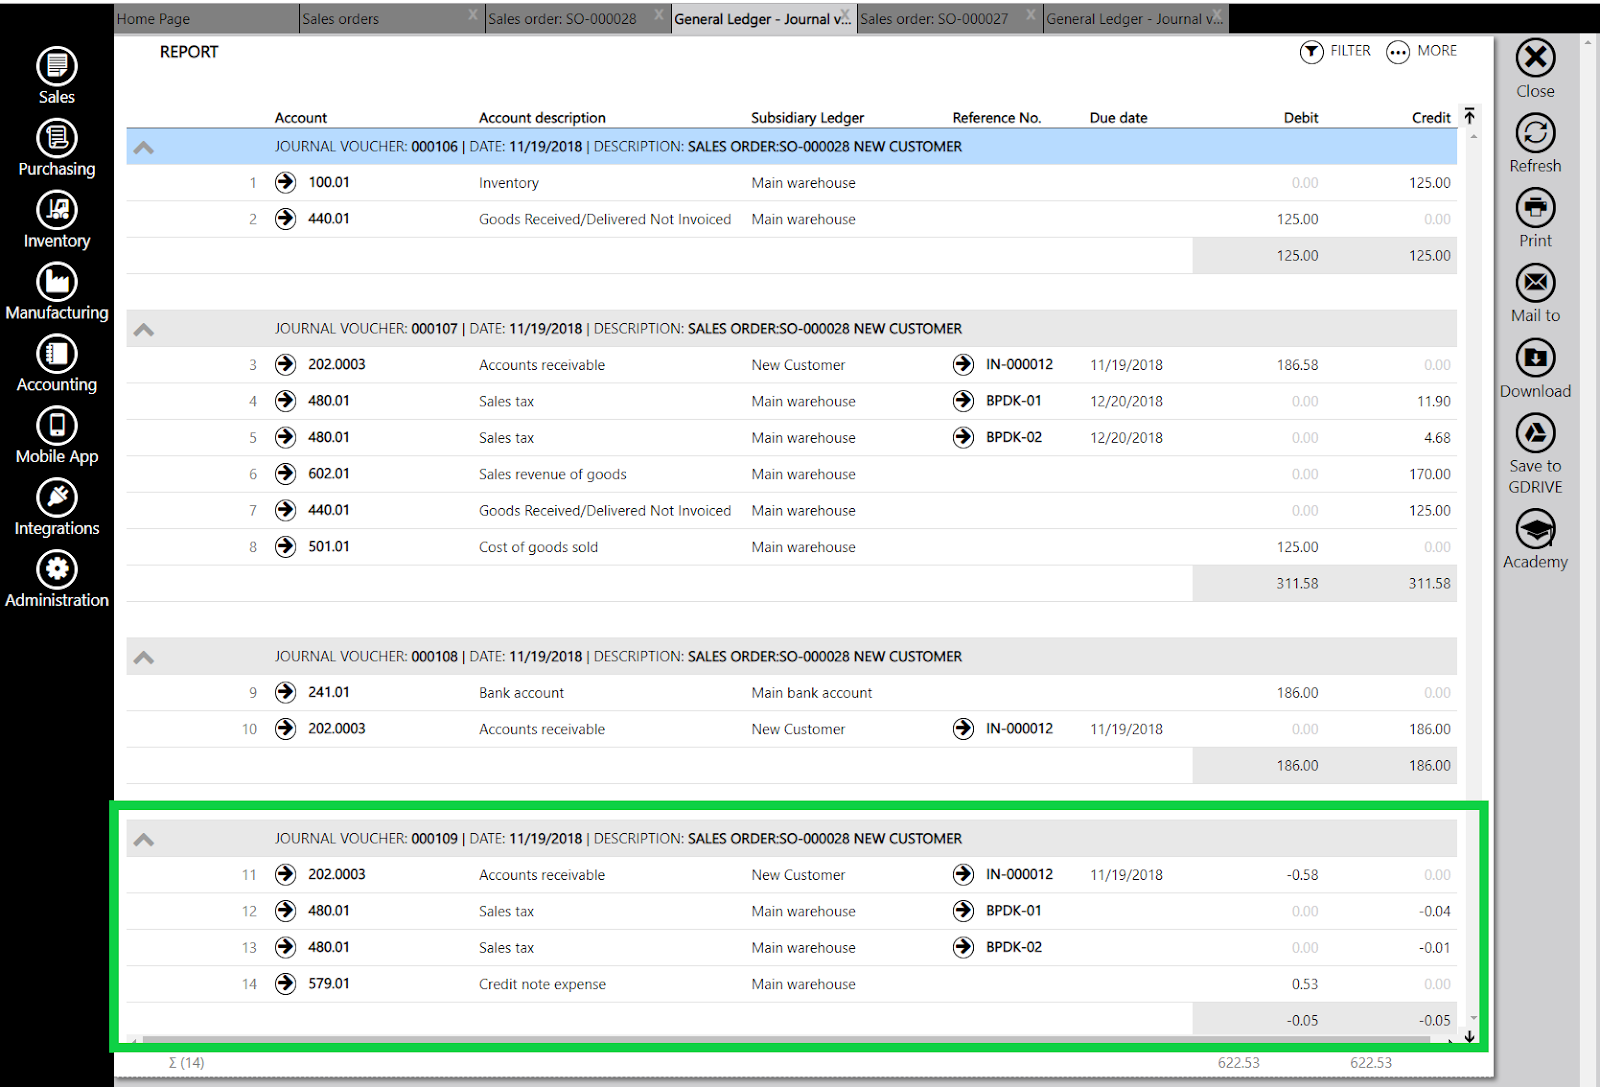Open the Sales module icon
This screenshot has height=1087, width=1600.
(x=57, y=66)
